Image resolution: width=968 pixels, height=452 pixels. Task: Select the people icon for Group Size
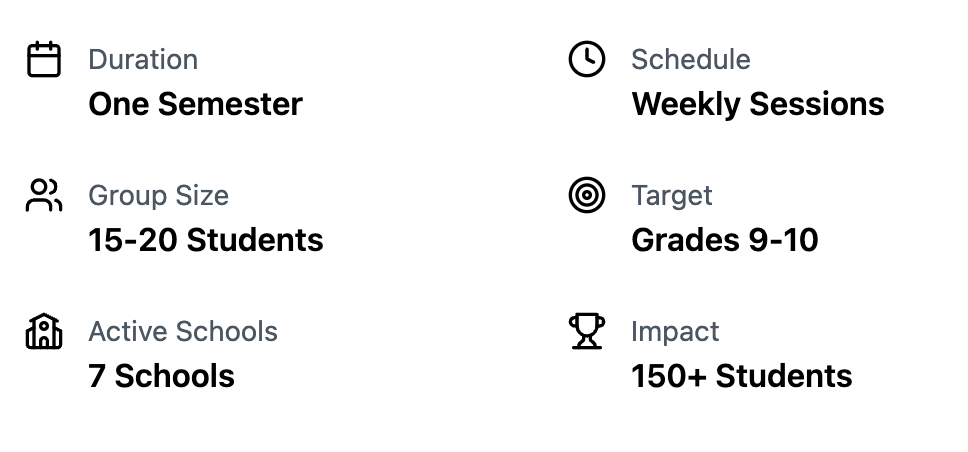pyautogui.click(x=43, y=196)
